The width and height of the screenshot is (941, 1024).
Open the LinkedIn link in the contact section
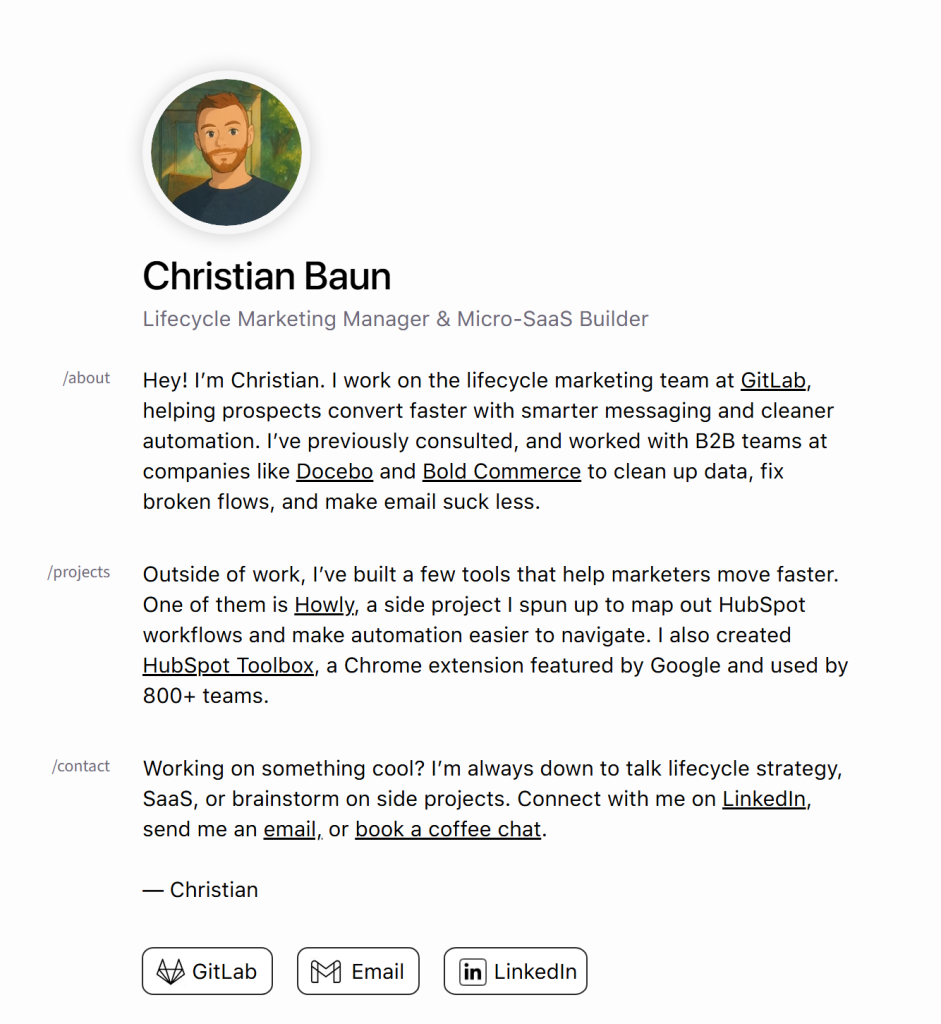[763, 798]
